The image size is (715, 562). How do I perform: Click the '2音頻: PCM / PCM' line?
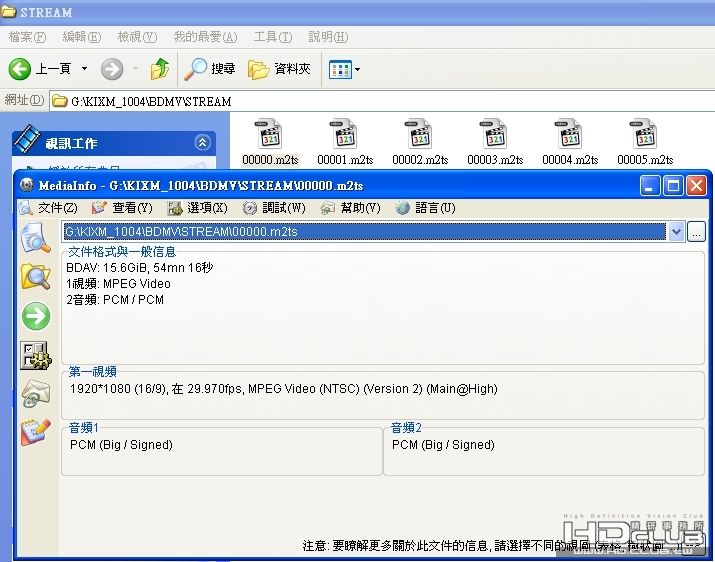coord(114,300)
